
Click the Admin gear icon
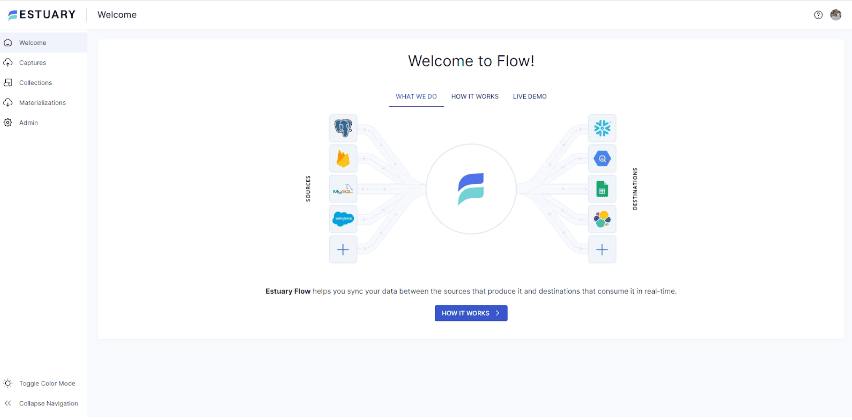pos(8,123)
